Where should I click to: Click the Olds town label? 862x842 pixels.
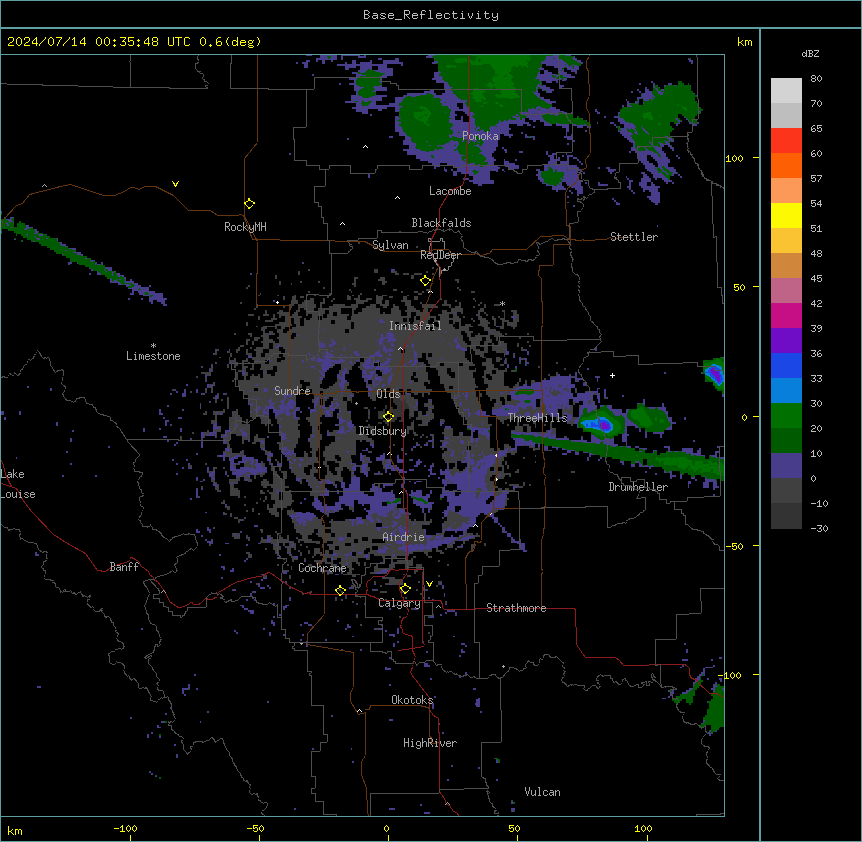coord(388,394)
